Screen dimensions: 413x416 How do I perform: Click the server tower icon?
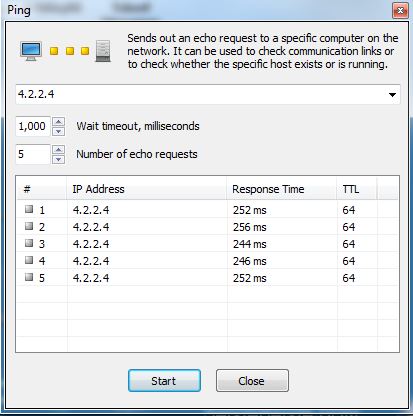[103, 51]
